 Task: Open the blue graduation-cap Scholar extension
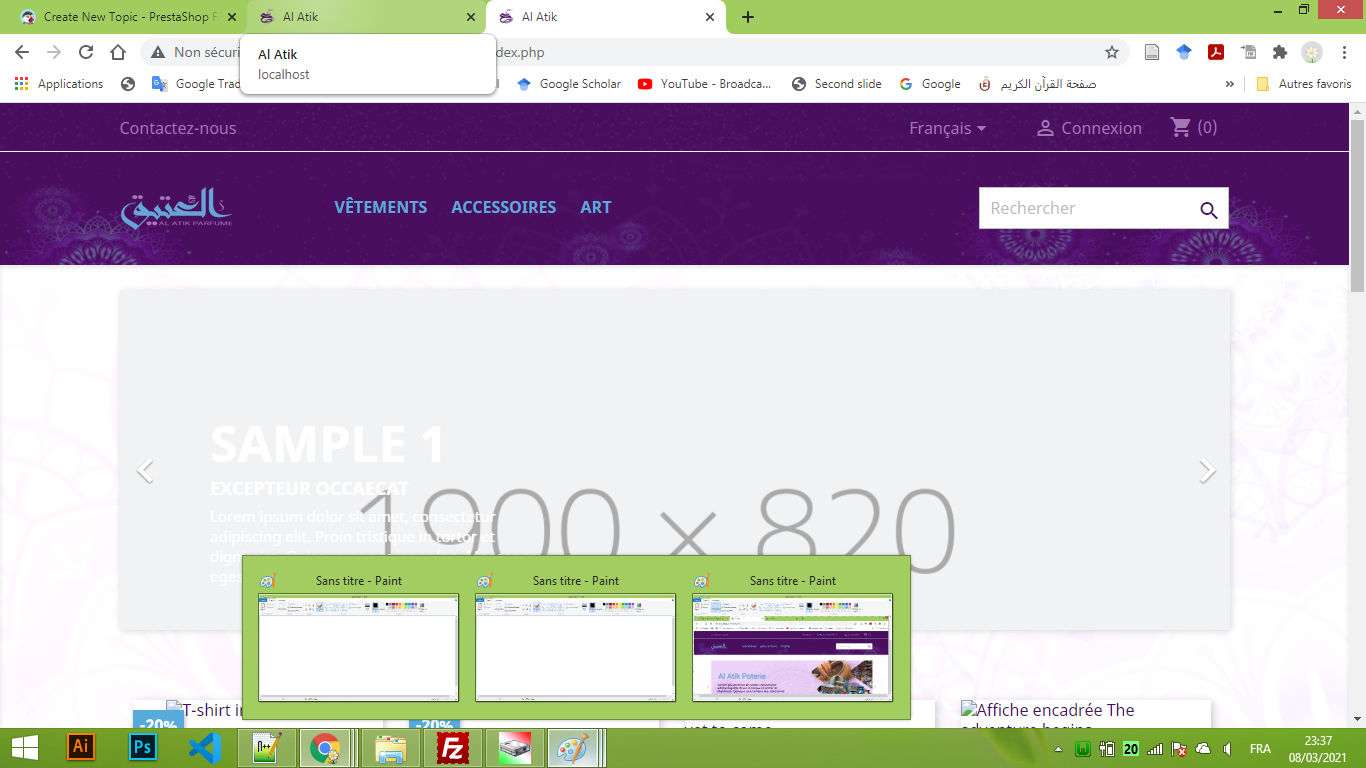tap(1184, 52)
